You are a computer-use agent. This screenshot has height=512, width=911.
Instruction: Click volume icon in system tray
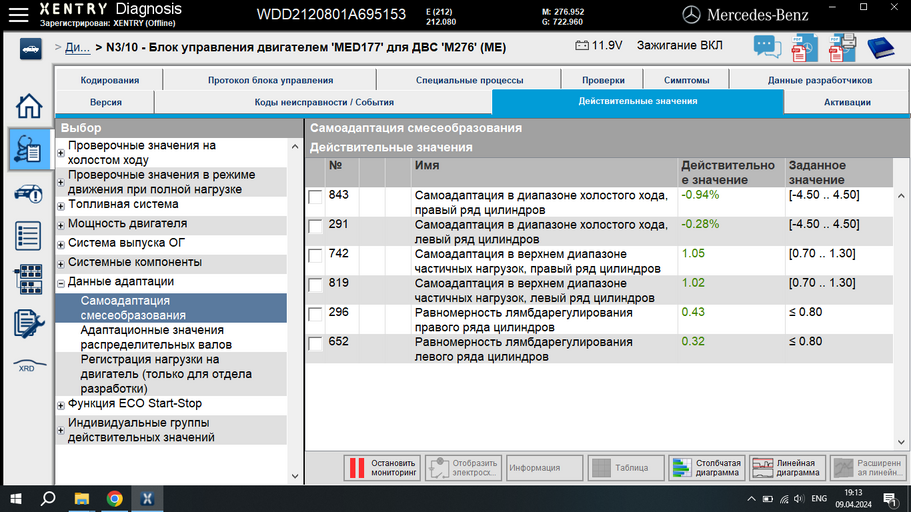click(799, 499)
